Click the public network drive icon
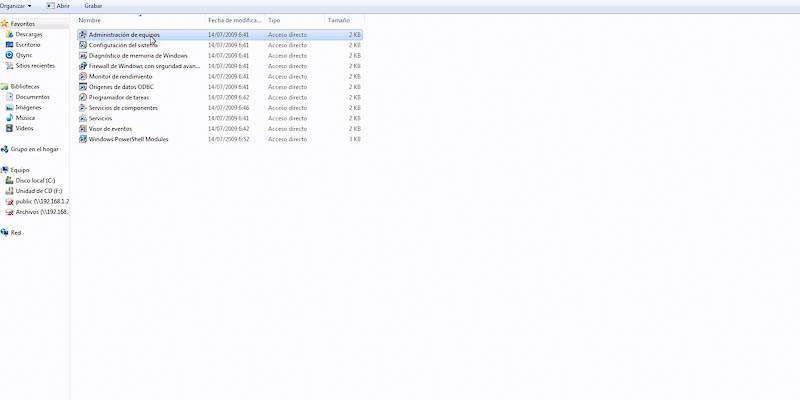Viewport: 800px width, 400px height. [9, 202]
